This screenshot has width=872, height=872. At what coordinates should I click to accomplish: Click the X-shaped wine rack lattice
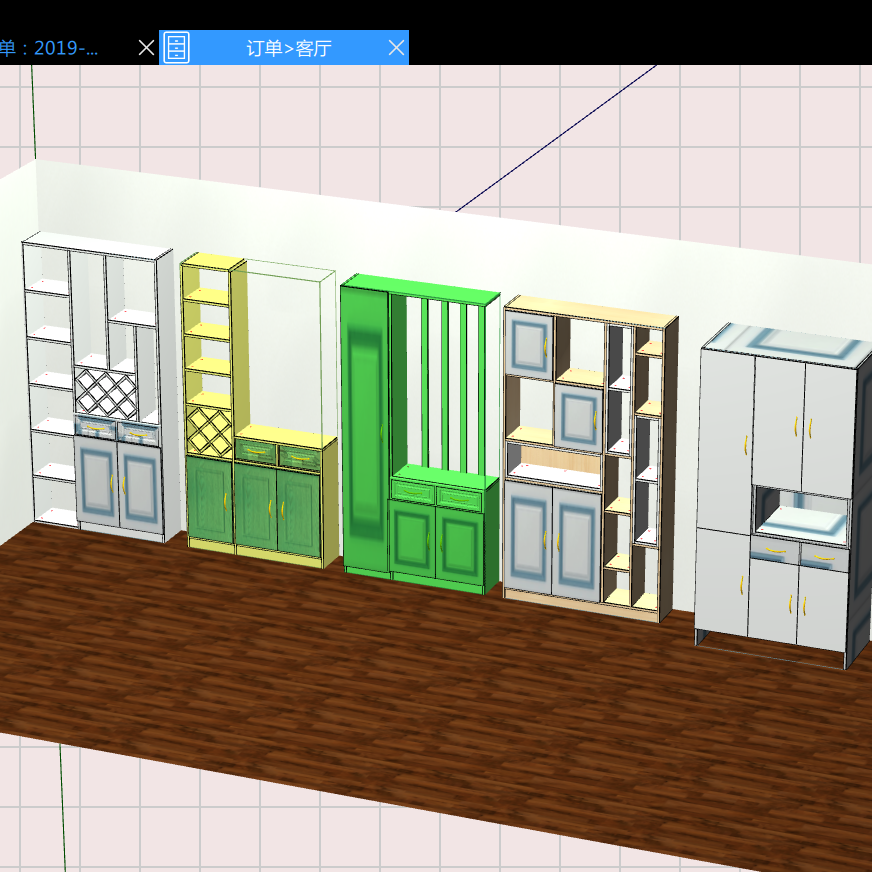tap(103, 393)
